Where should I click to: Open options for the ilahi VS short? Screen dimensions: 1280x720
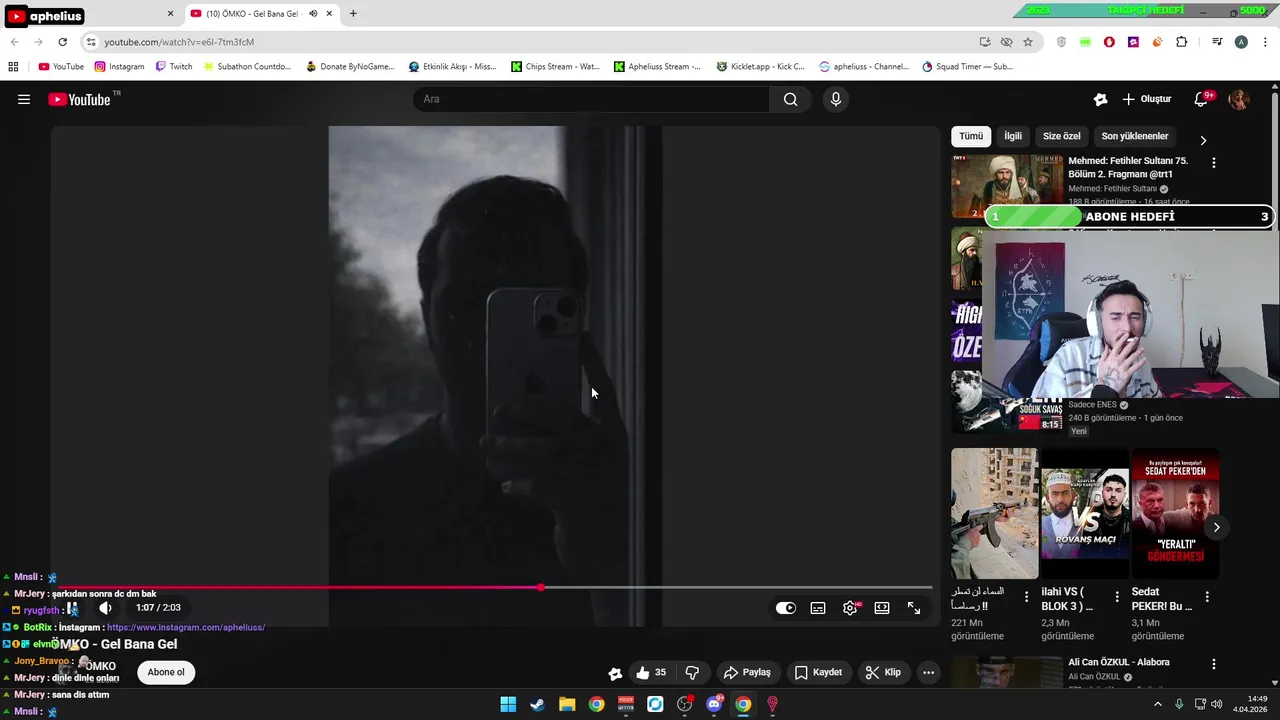[x=1116, y=596]
